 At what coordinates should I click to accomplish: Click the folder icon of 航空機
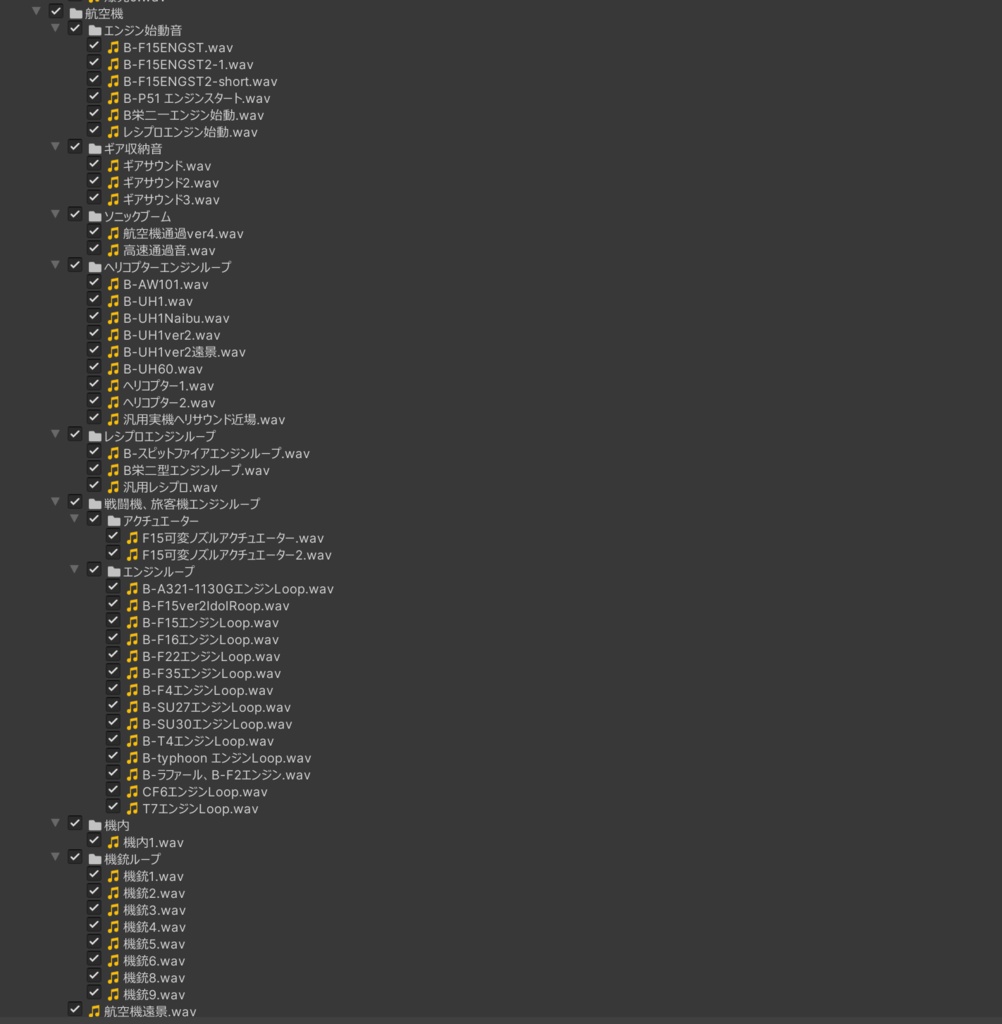click(x=76, y=14)
